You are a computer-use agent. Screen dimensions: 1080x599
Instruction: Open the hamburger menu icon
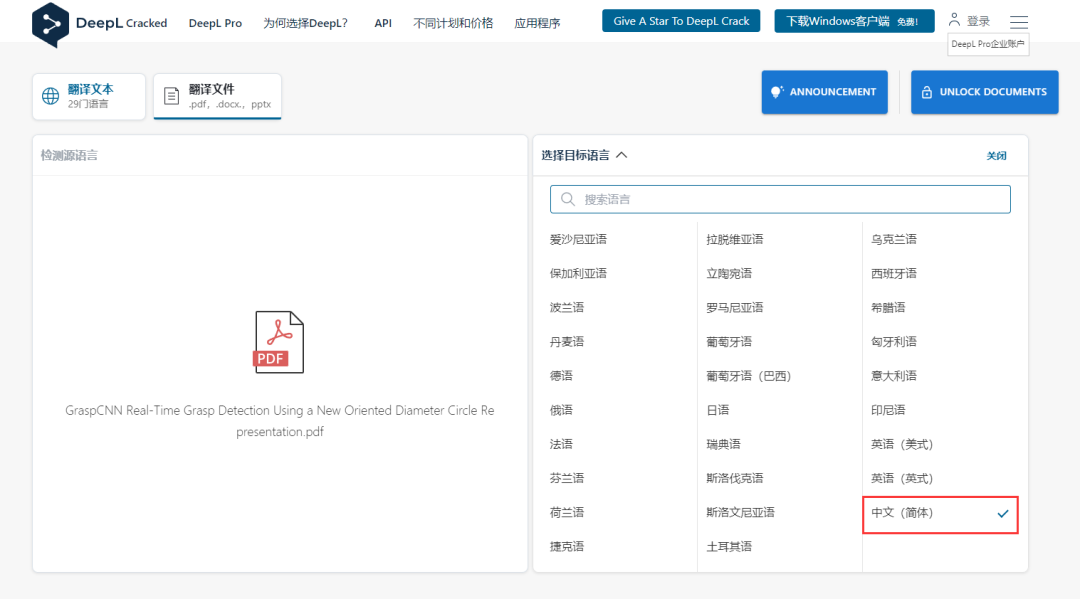1019,22
